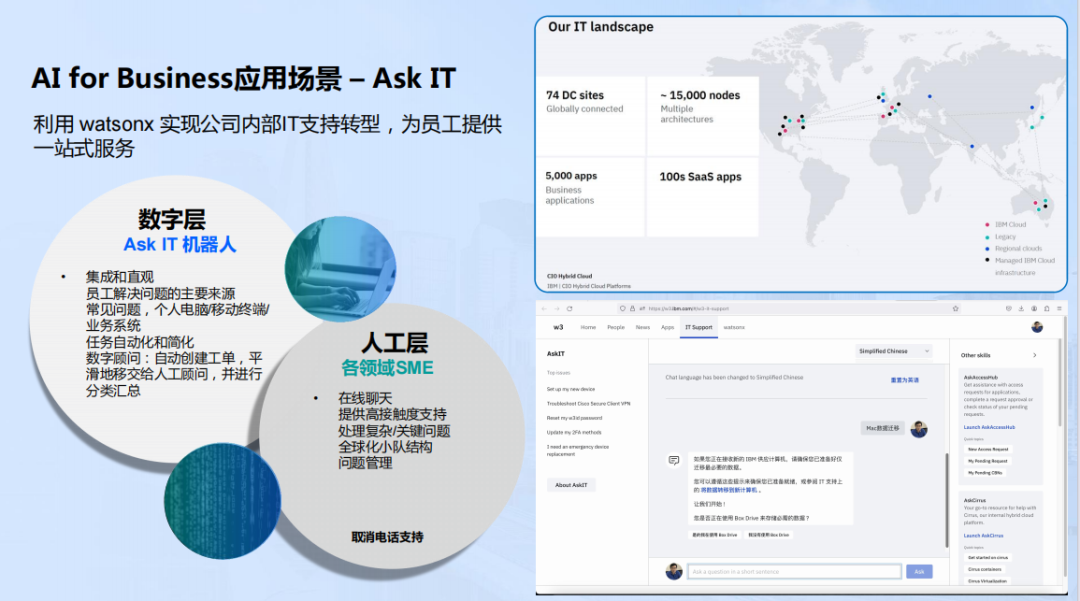Click the extensions icon in the browser toolbar
This screenshot has height=601, width=1080.
click(x=1047, y=308)
